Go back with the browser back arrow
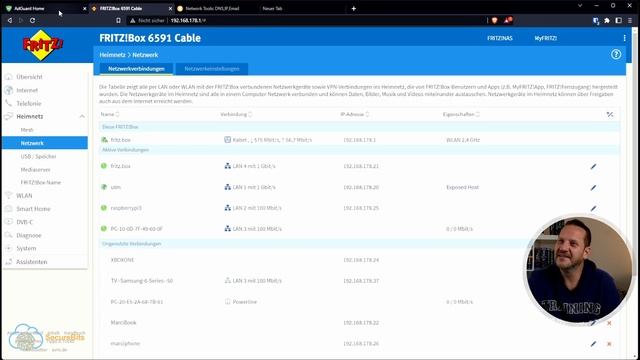 (x=10, y=20)
